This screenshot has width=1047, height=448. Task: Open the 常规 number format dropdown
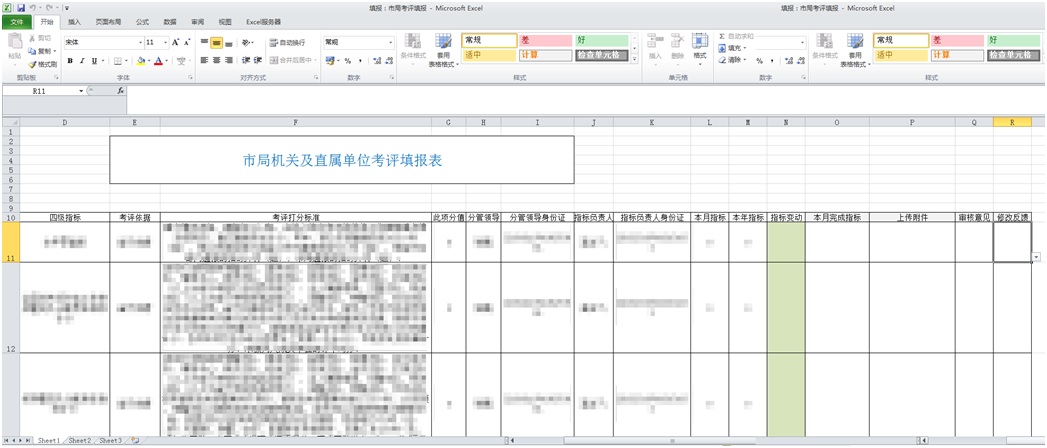390,43
